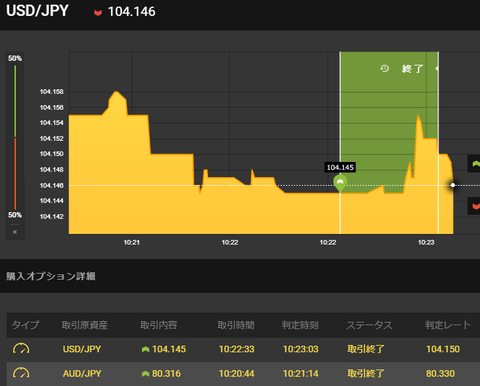The width and height of the screenshot is (480, 386).
Task: Click settlement rate 80.330
Action: (440, 374)
